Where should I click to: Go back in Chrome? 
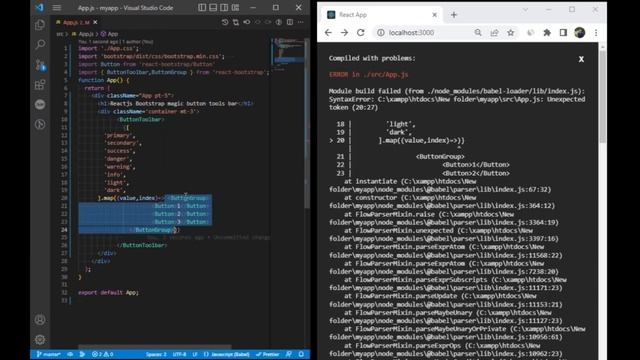(328, 33)
